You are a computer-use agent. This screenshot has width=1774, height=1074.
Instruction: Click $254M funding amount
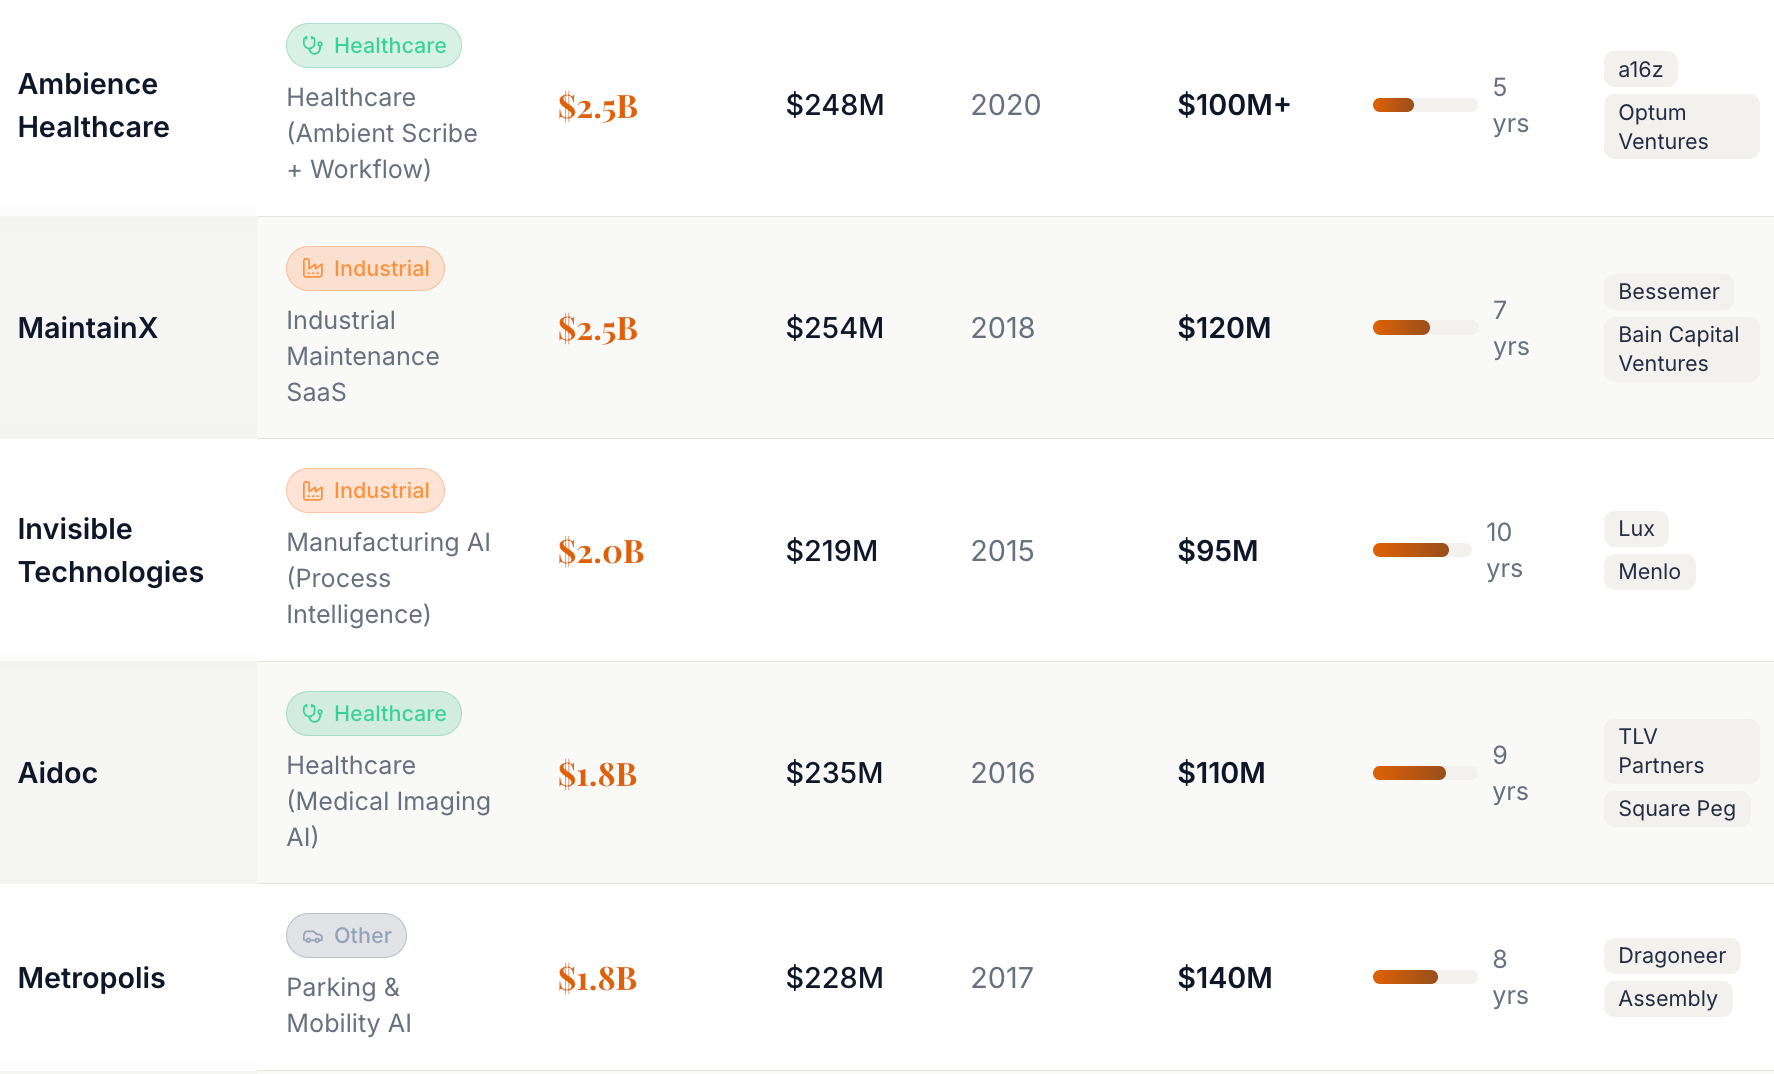(x=835, y=328)
